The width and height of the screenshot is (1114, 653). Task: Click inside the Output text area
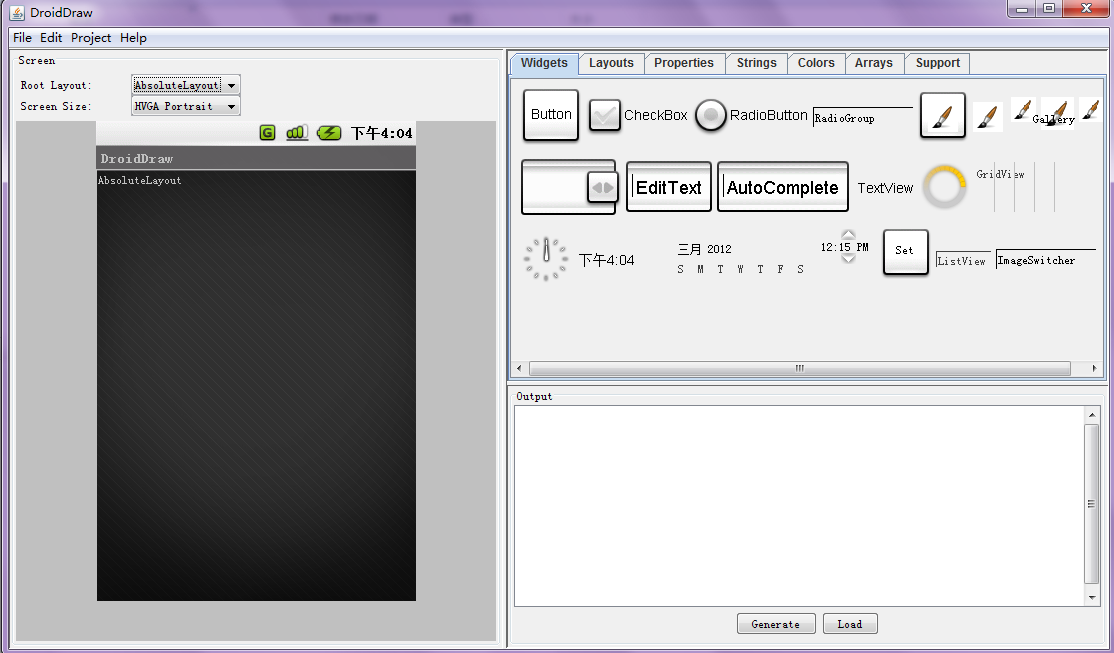click(x=799, y=506)
